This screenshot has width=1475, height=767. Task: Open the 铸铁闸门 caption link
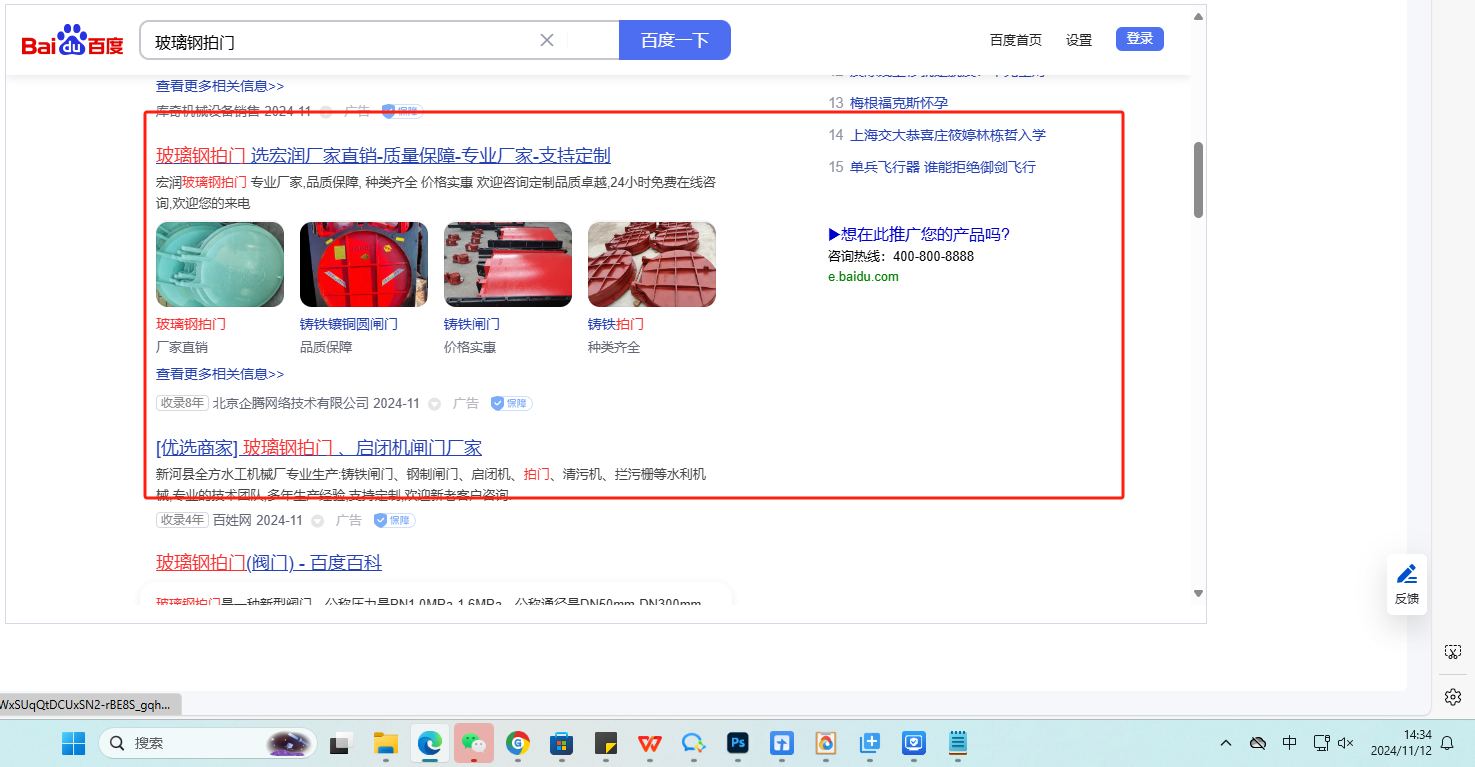472,324
